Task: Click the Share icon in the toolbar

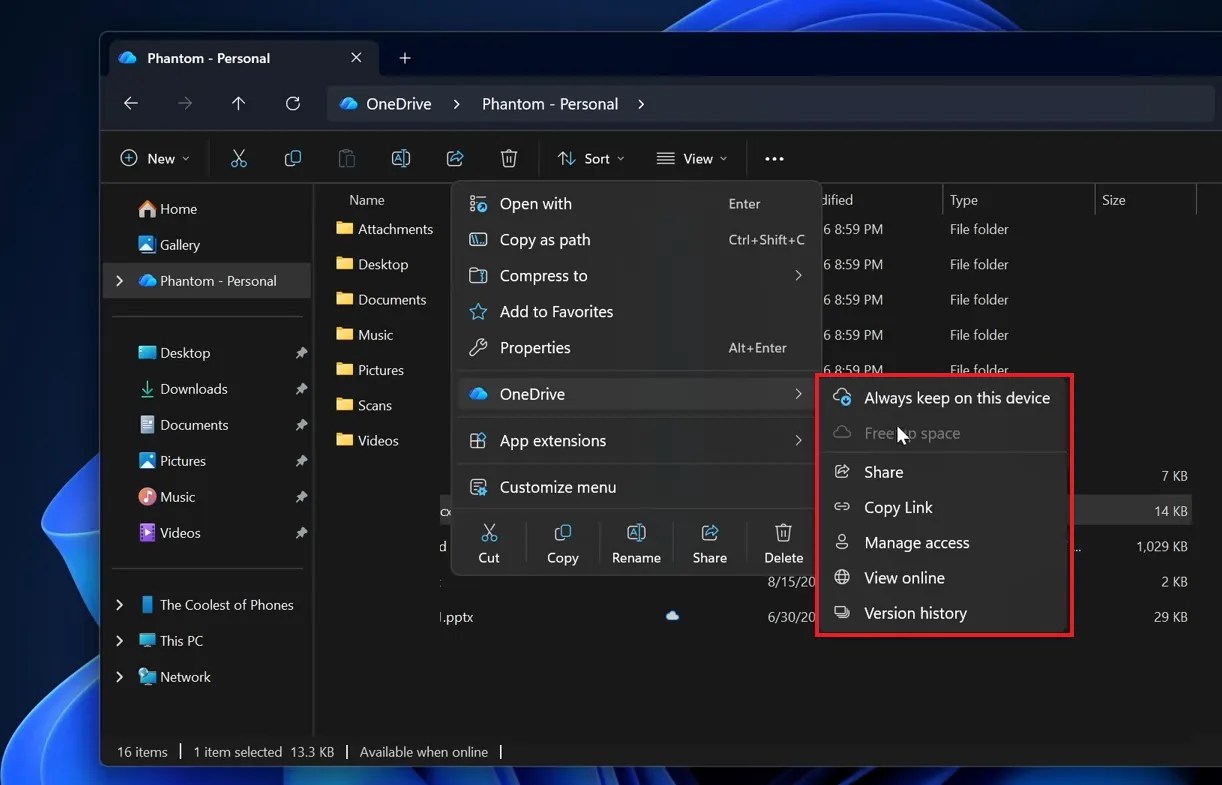Action: 455,158
